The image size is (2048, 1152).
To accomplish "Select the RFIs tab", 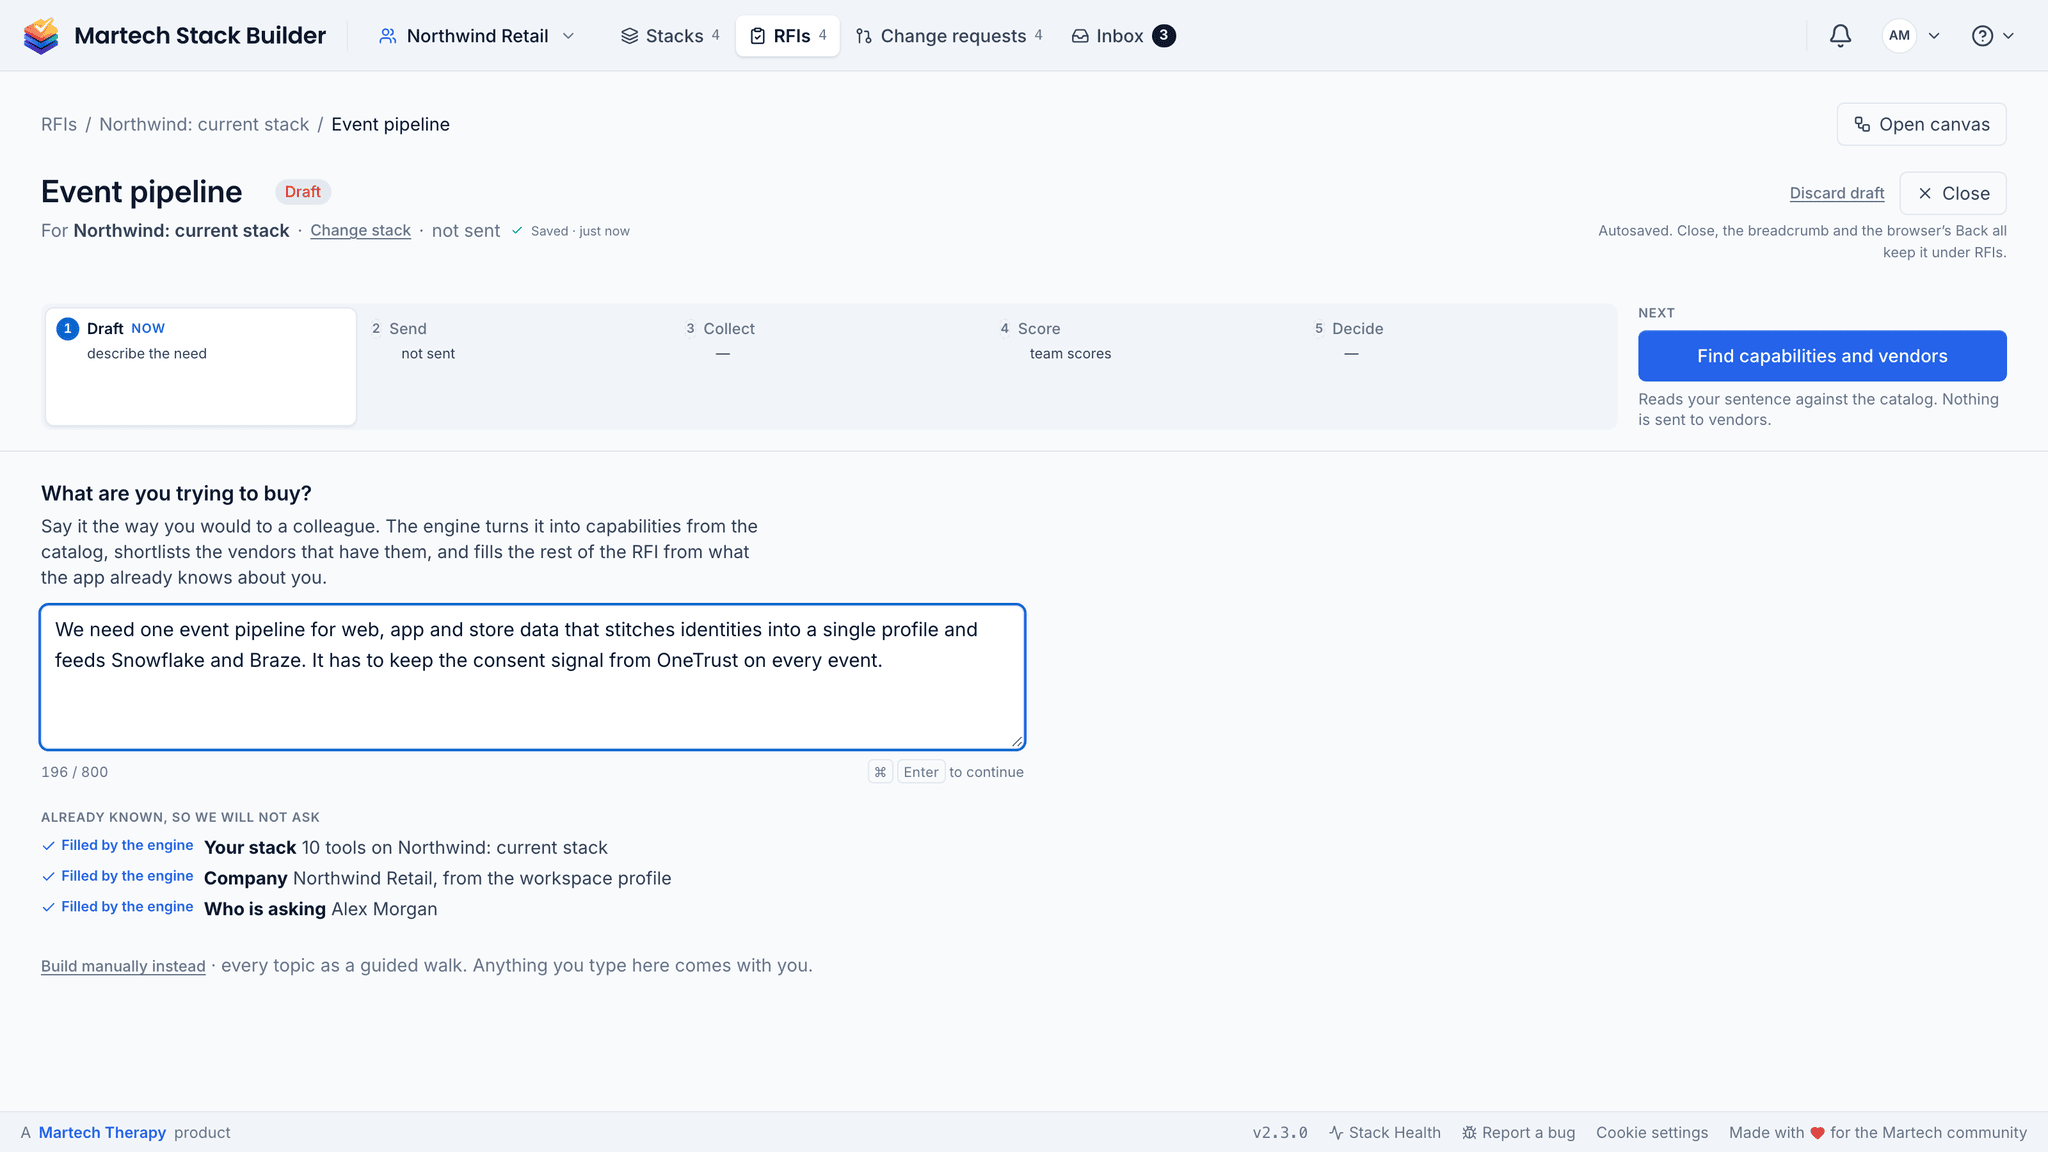I will 788,36.
